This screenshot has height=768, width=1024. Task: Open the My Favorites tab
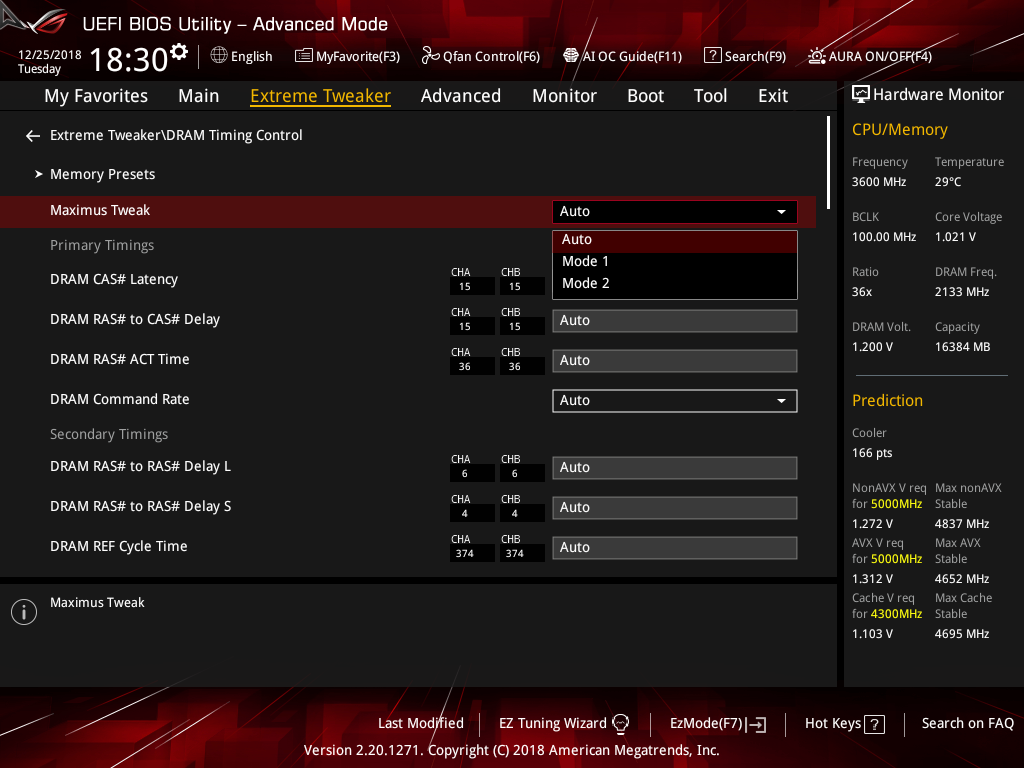click(x=96, y=96)
